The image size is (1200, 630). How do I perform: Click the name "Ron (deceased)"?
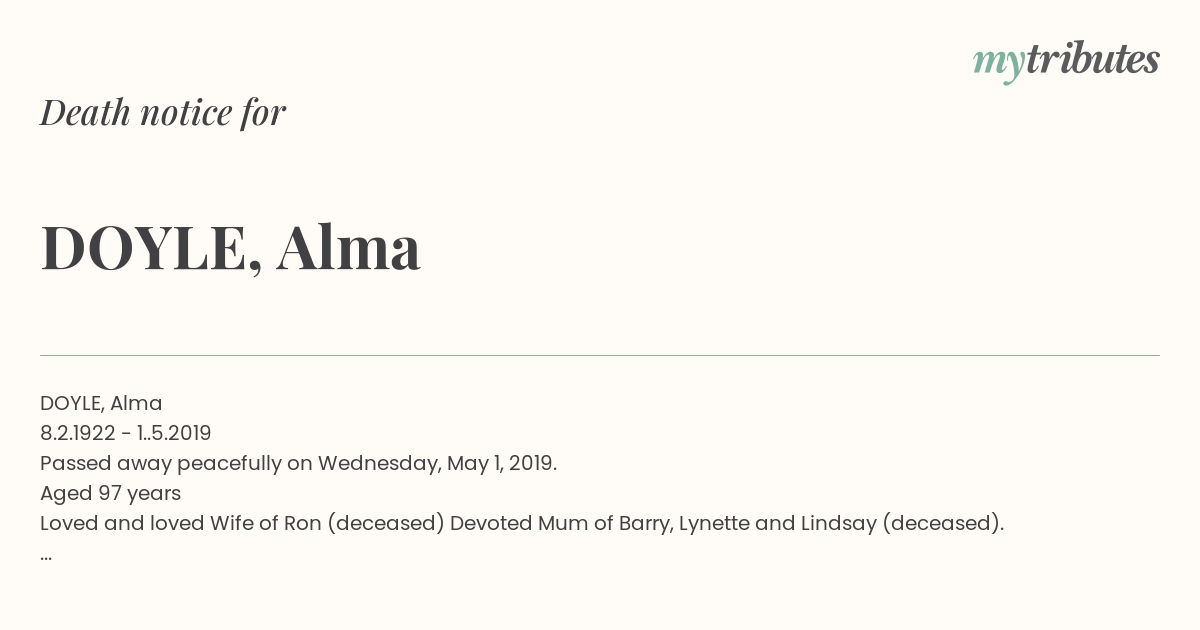click(x=385, y=523)
